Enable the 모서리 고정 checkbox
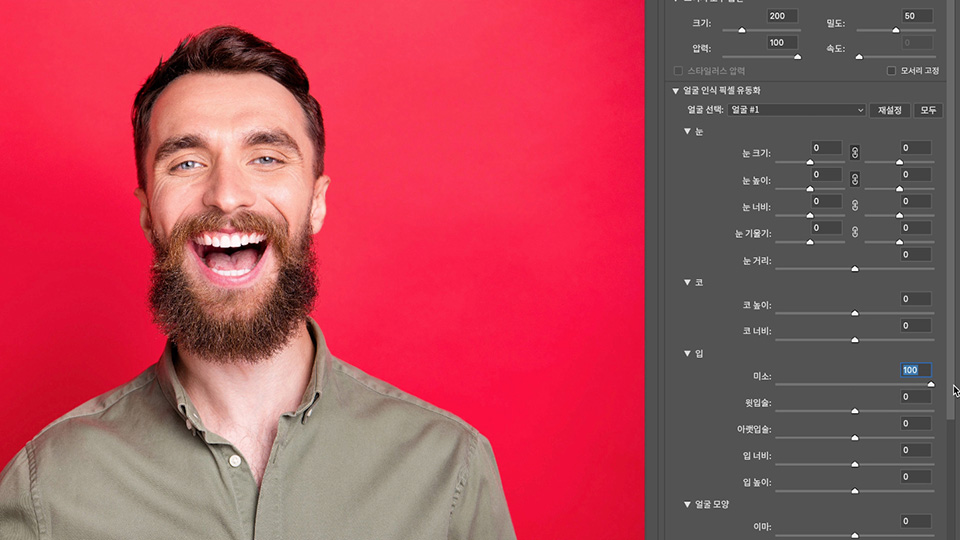Image resolution: width=960 pixels, height=540 pixels. click(891, 71)
